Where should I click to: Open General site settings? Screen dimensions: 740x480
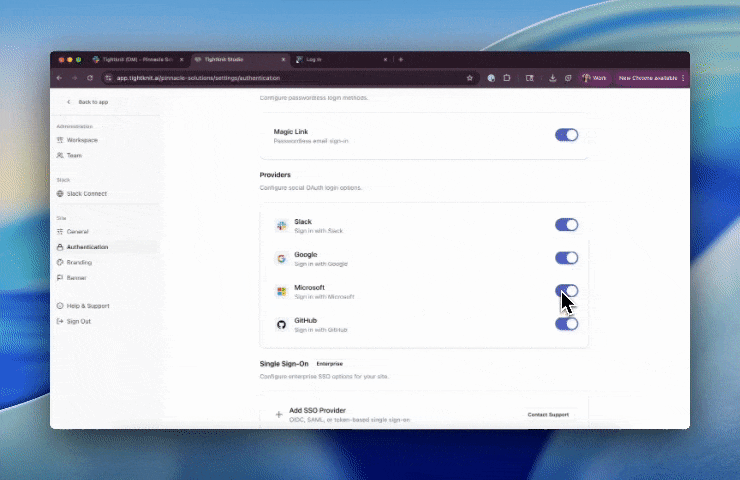(x=77, y=232)
